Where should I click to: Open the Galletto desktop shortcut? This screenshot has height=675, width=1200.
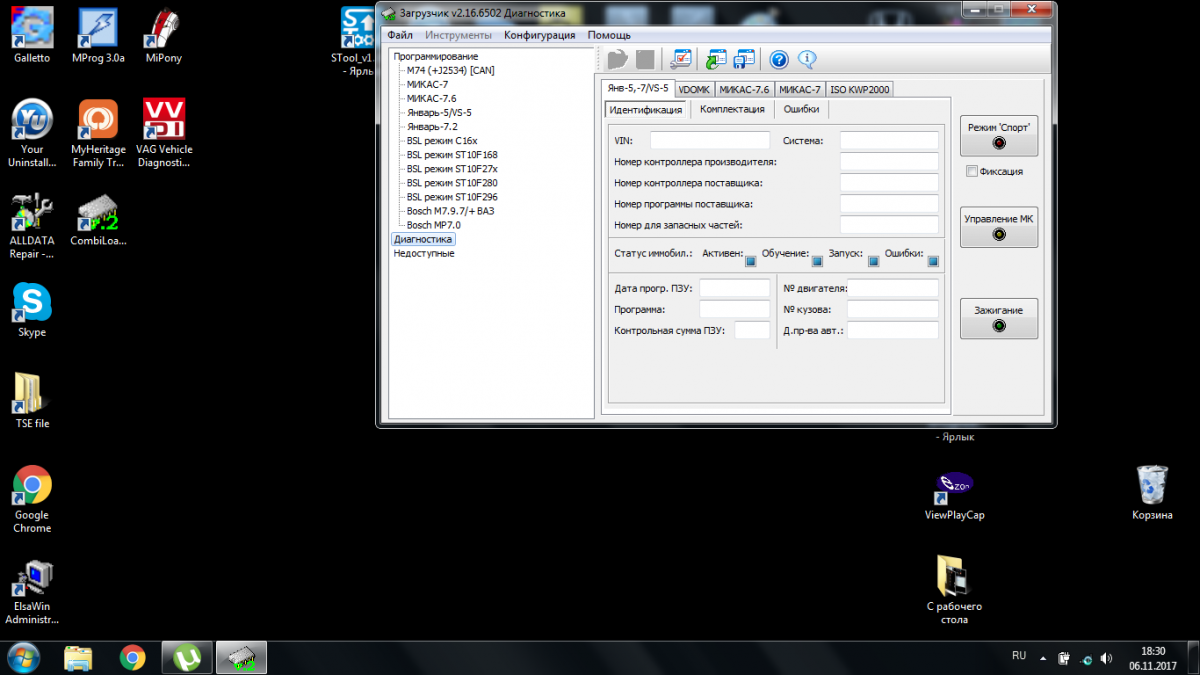(32, 36)
